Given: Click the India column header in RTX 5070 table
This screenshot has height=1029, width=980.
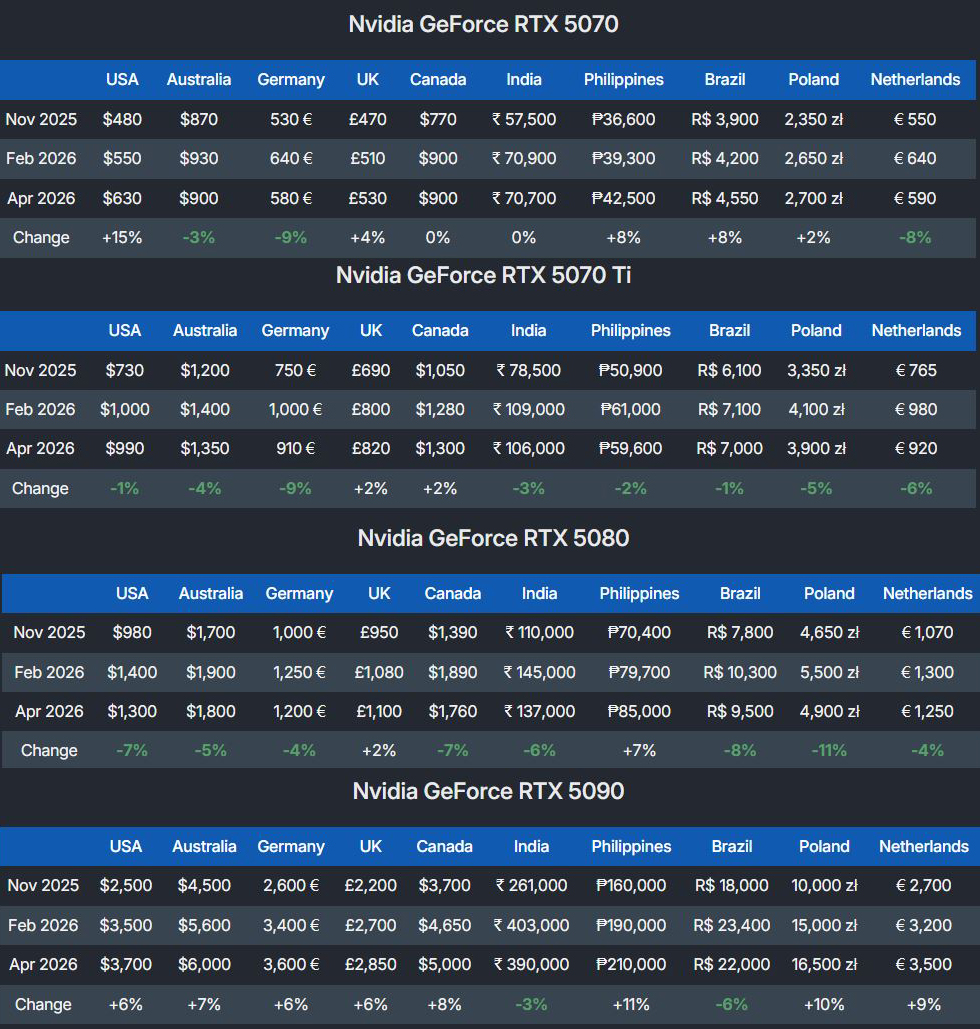Looking at the screenshot, I should click(524, 79).
